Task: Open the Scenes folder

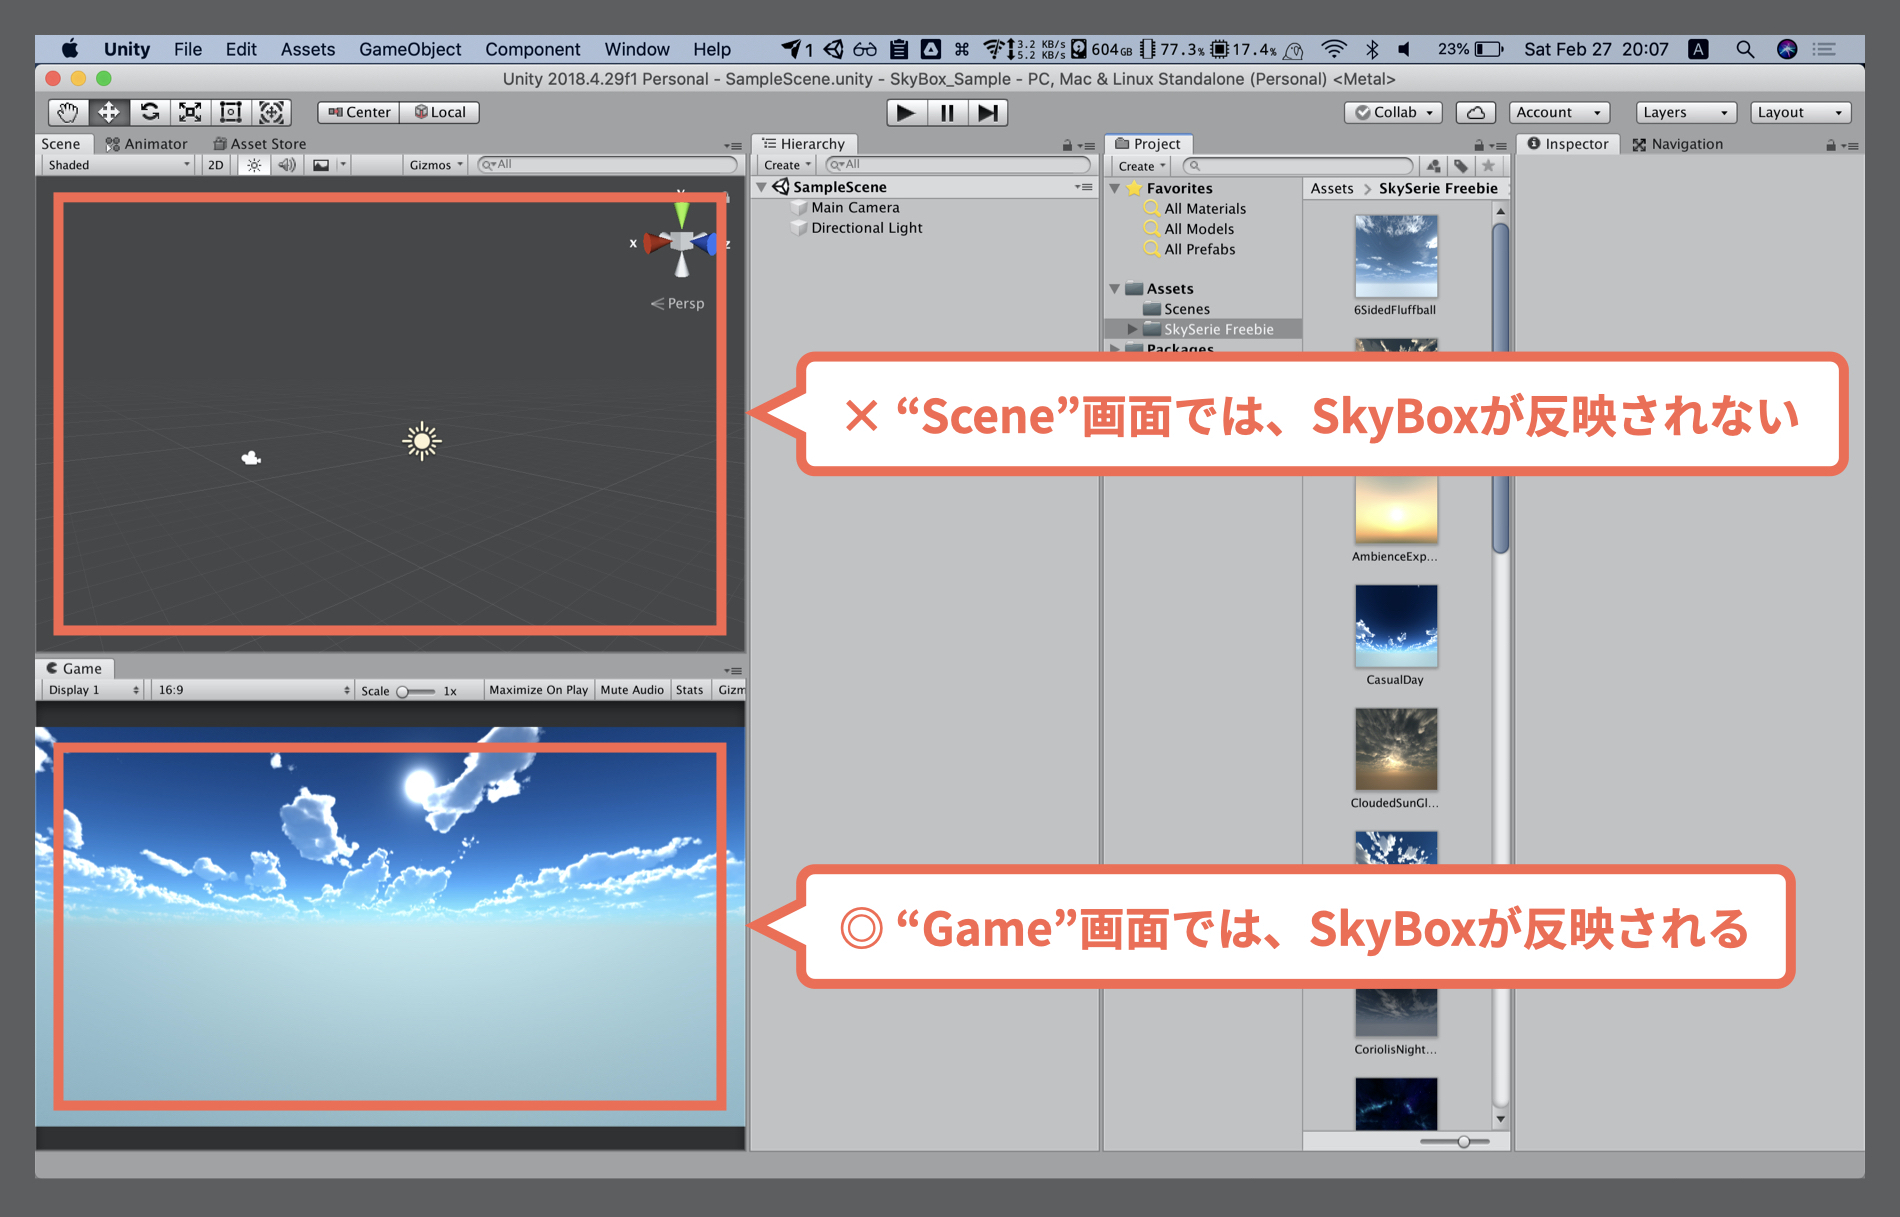Action: point(1187,309)
